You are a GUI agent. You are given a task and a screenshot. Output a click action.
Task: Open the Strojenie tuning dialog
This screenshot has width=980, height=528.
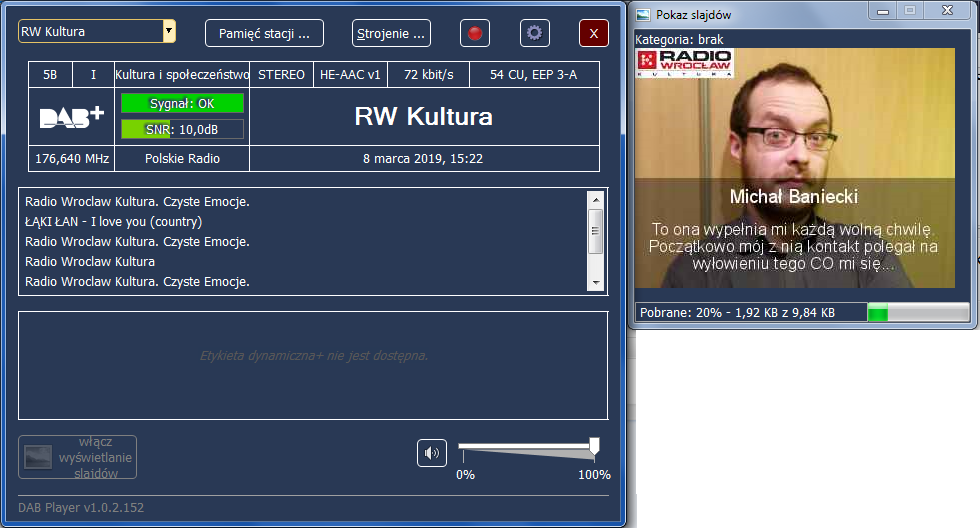click(x=391, y=33)
